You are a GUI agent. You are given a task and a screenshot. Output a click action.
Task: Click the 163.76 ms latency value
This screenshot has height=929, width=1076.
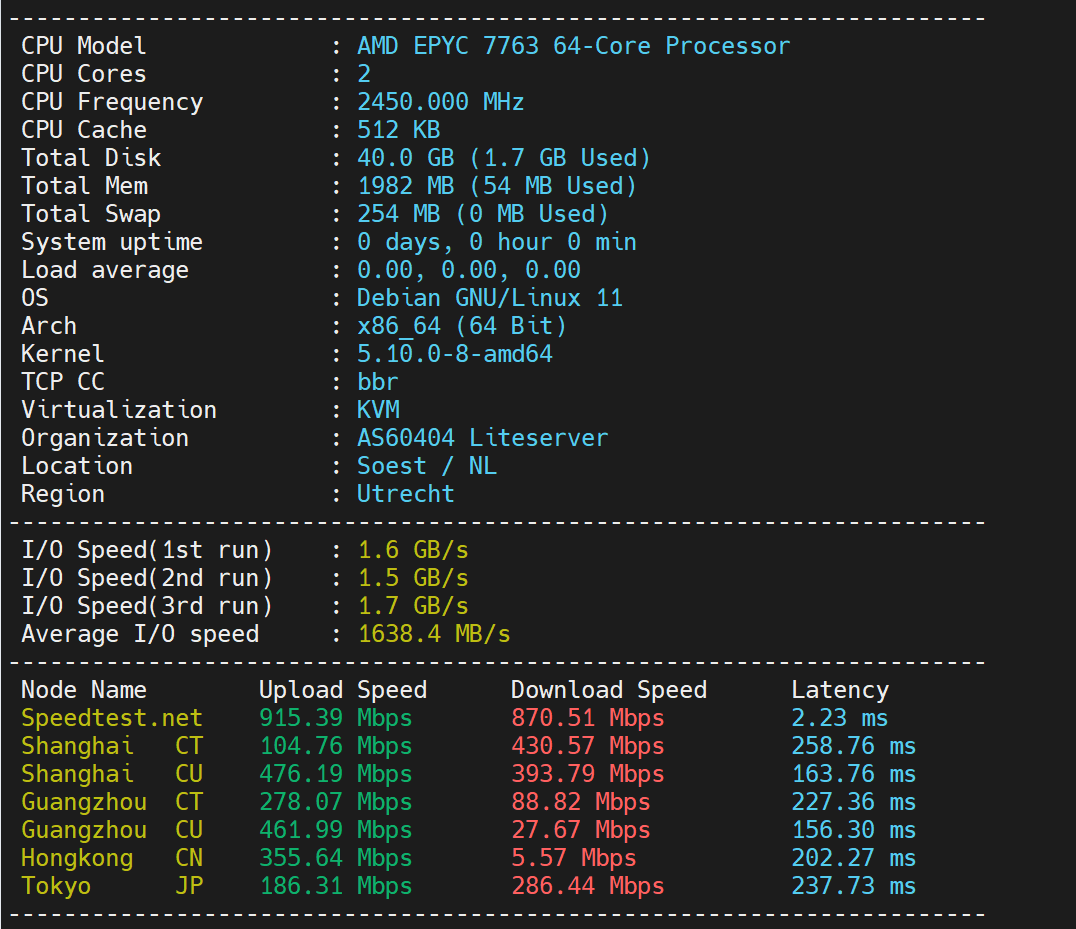pos(854,775)
